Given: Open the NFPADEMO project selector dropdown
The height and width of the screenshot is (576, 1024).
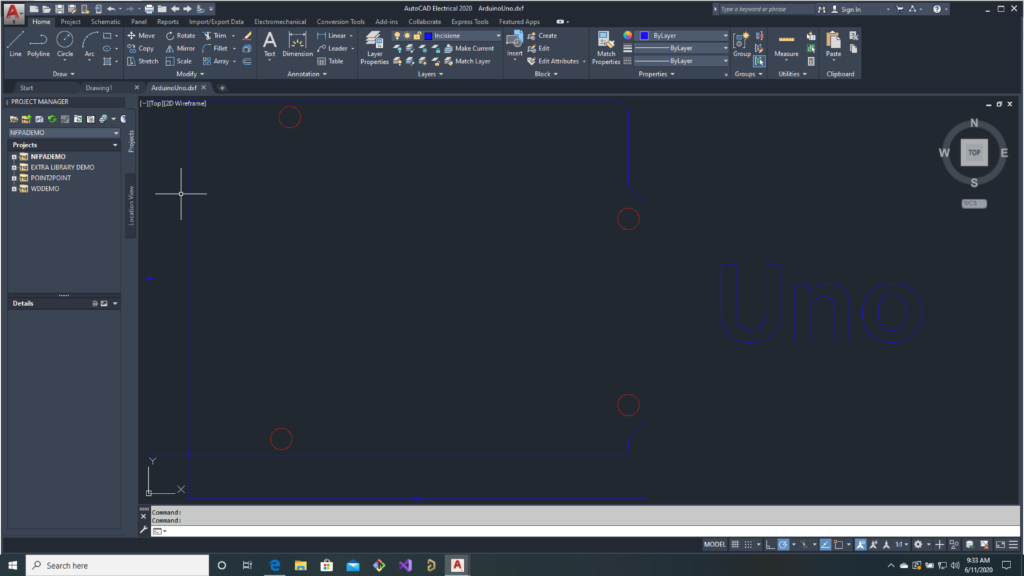Looking at the screenshot, I should coord(115,132).
